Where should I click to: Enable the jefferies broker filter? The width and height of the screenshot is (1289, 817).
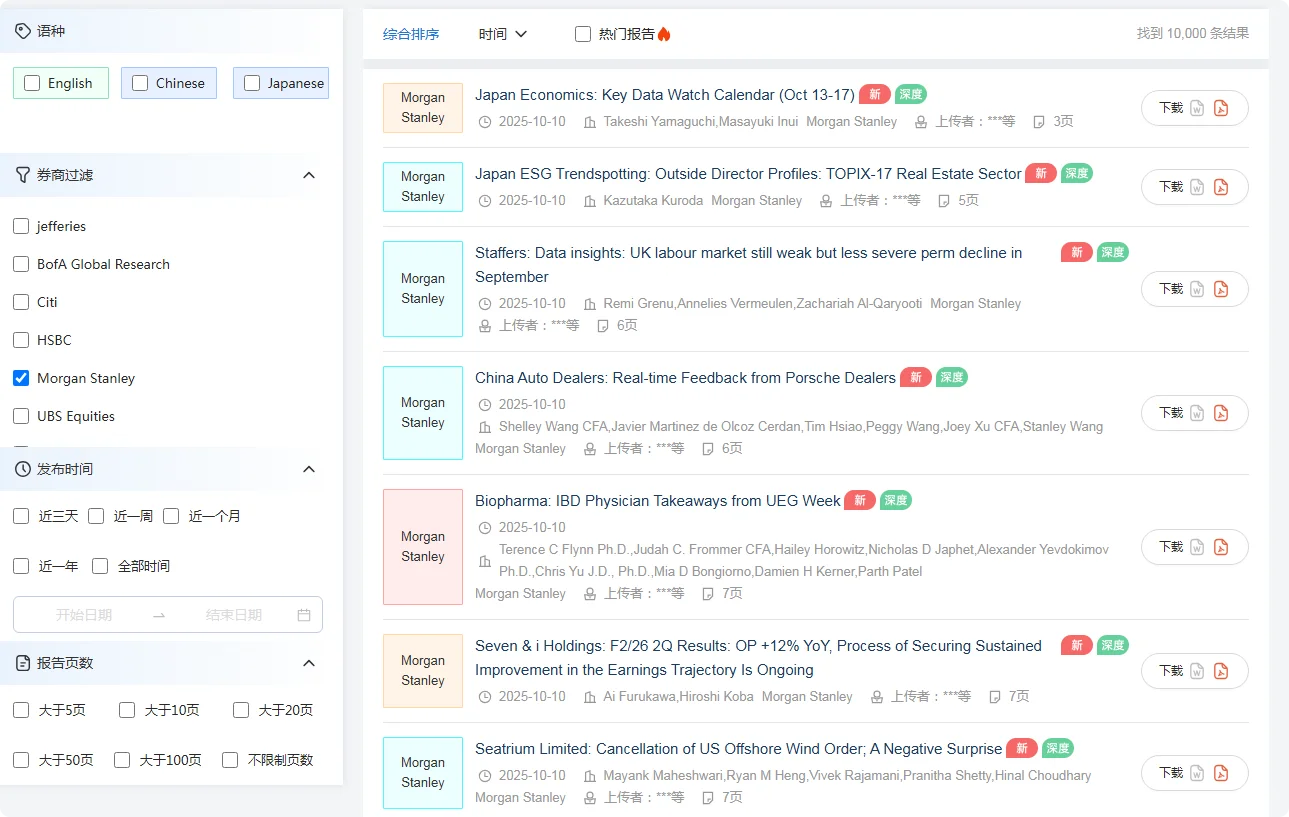[21, 226]
